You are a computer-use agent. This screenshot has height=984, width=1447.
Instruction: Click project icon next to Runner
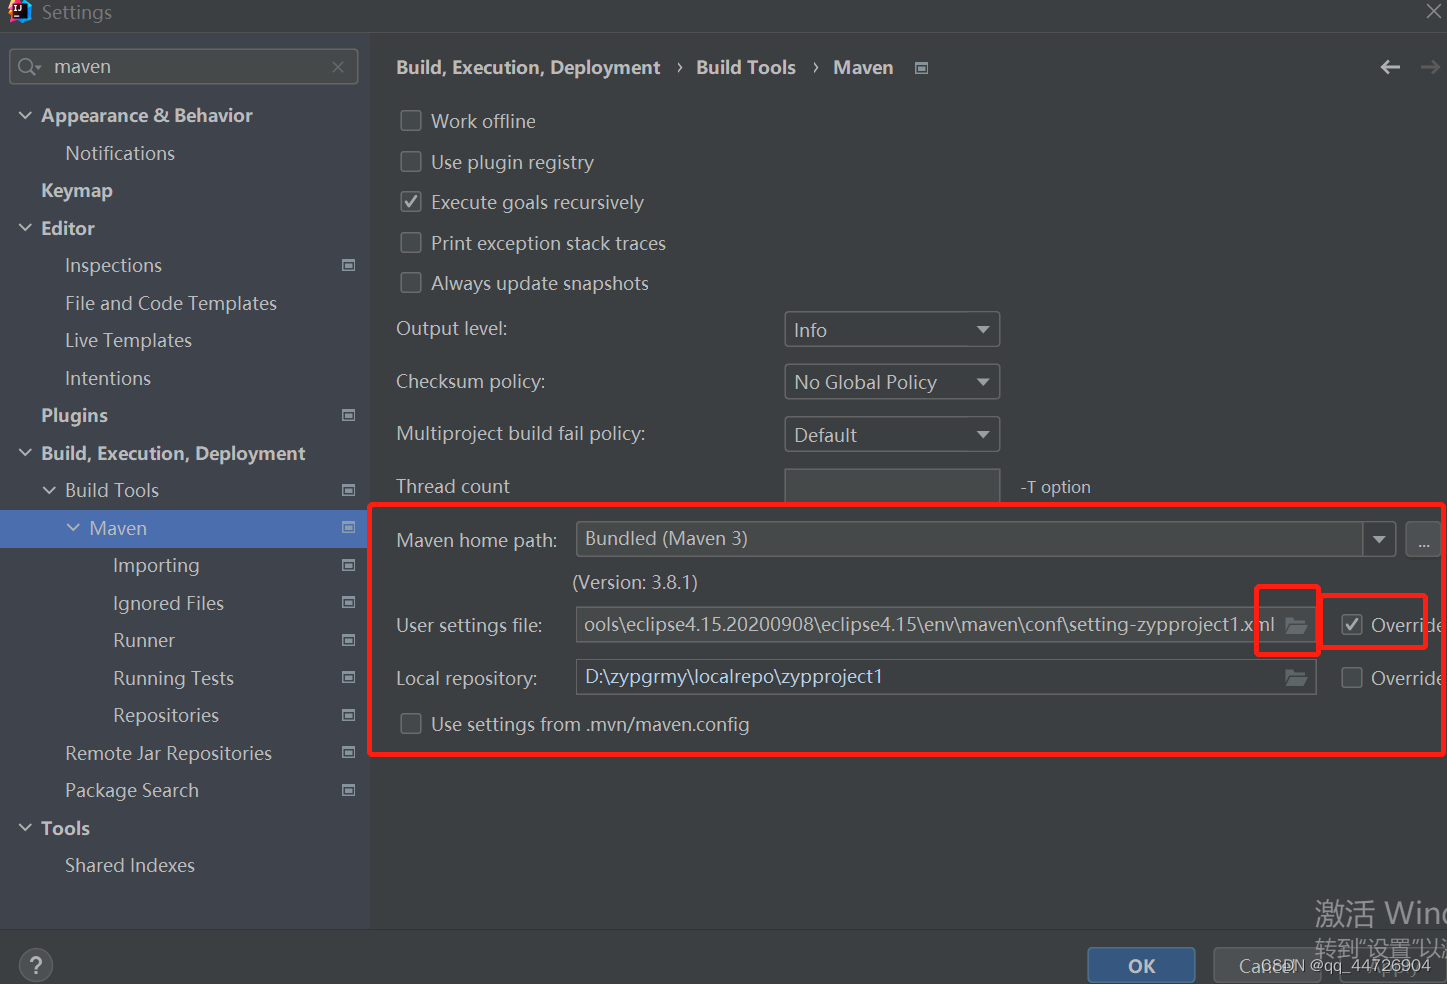[349, 640]
